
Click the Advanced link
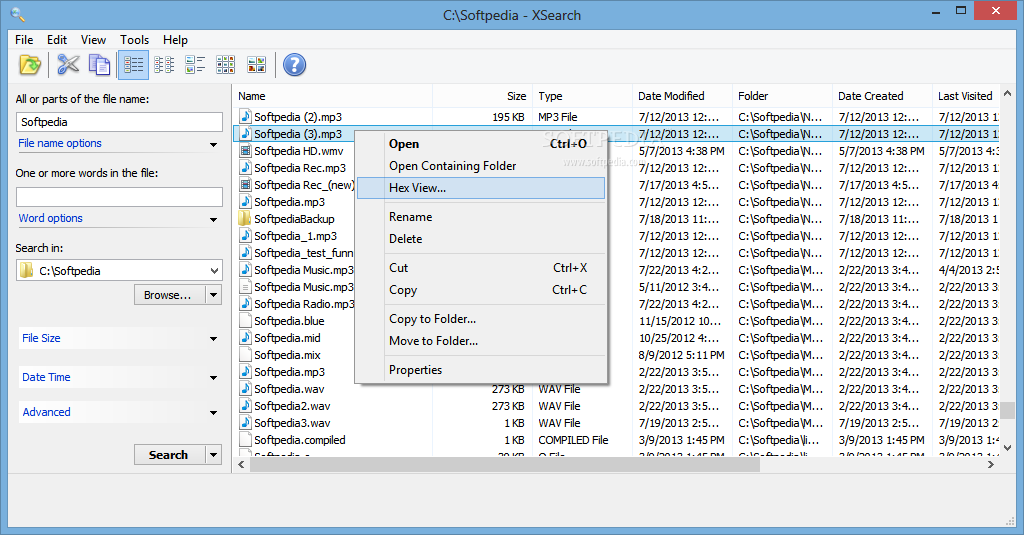point(46,412)
